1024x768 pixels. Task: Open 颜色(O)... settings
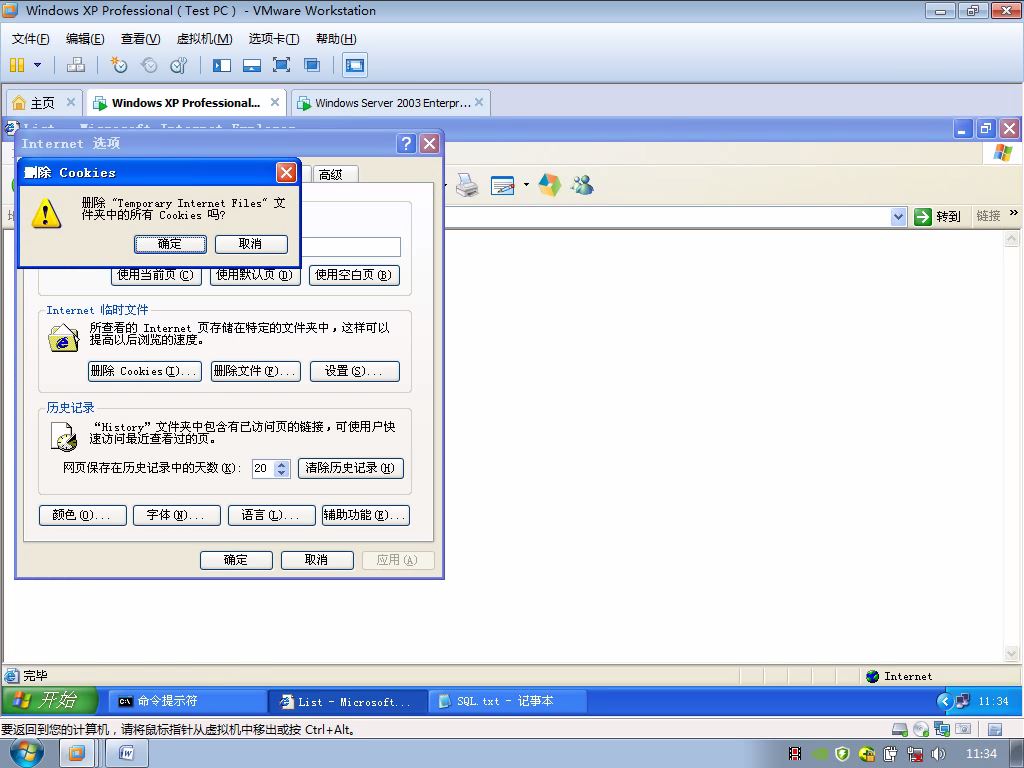83,515
